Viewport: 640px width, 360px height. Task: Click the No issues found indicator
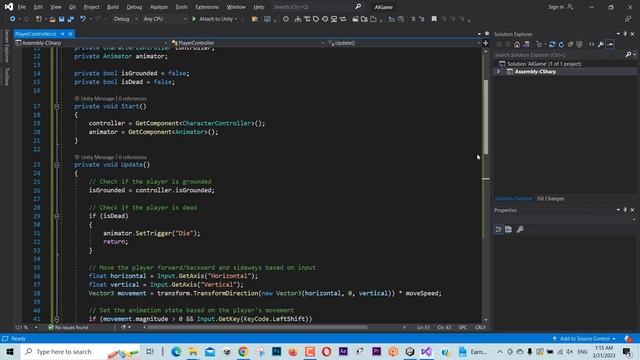click(x=68, y=327)
